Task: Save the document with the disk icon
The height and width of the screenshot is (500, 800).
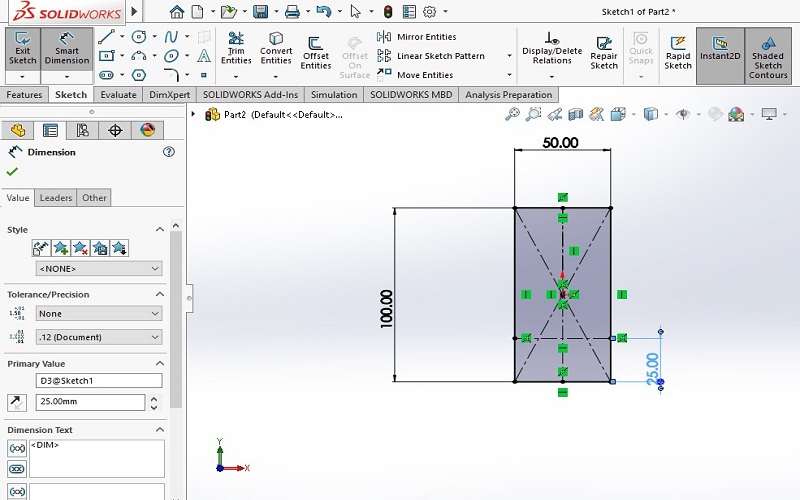Action: click(261, 11)
